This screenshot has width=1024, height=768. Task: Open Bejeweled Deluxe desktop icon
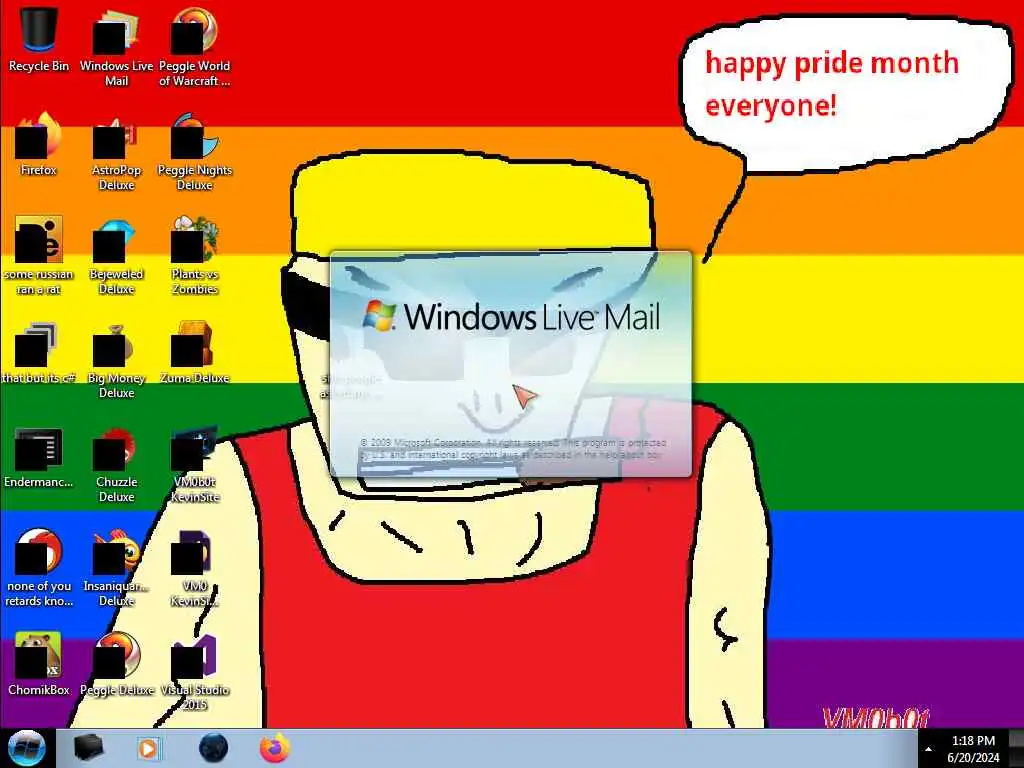[116, 255]
